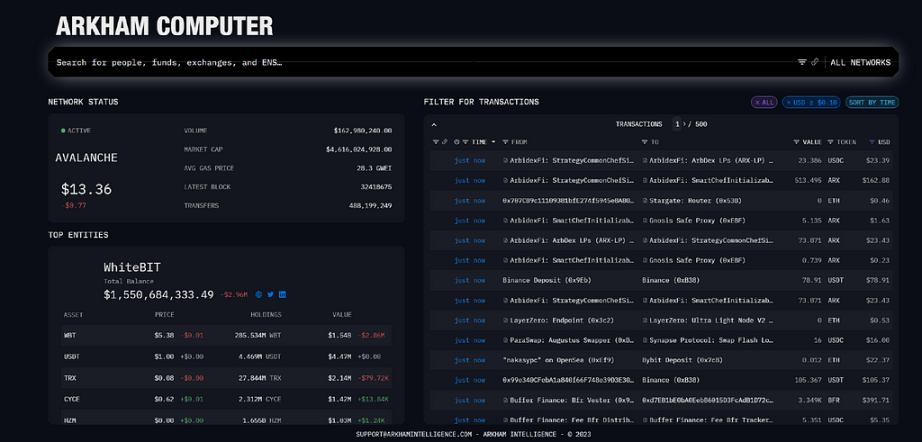
Task: Click the 'just now' time in the $23.39 row
Action: click(x=470, y=160)
